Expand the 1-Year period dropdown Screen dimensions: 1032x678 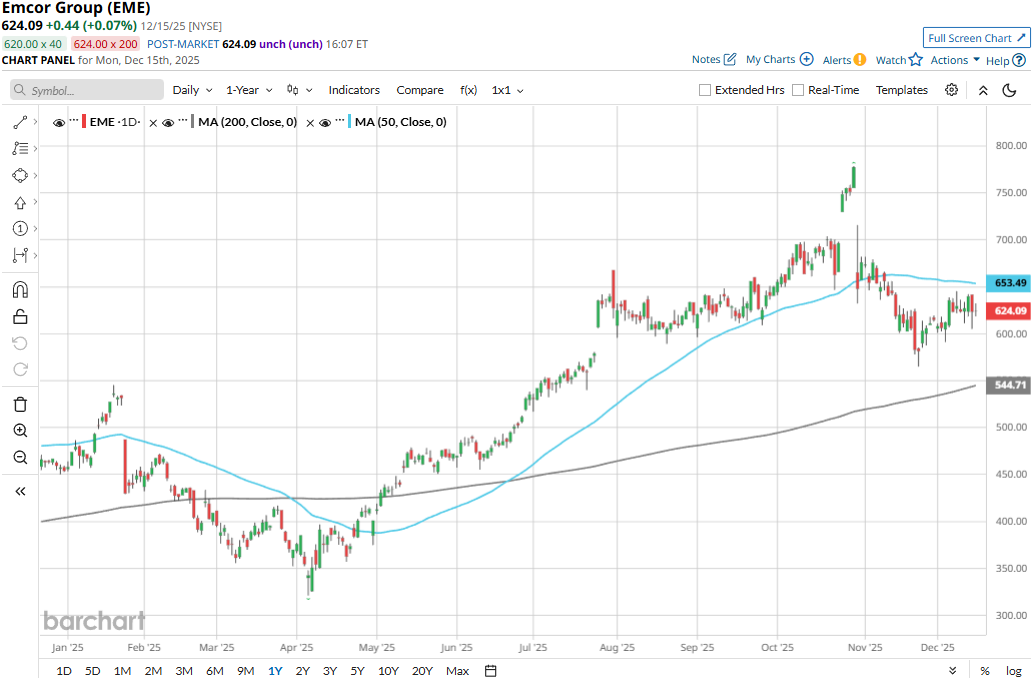(249, 90)
